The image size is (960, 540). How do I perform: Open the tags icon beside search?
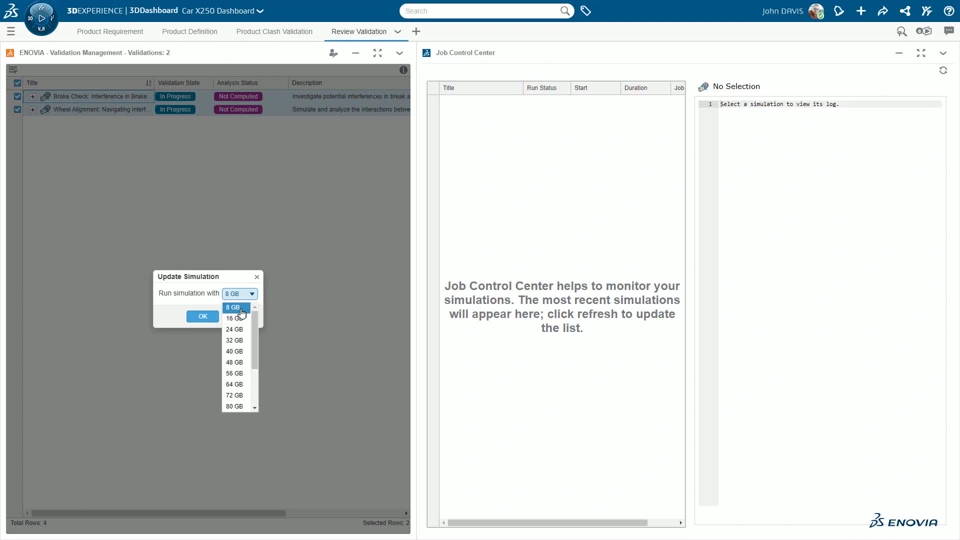tap(585, 10)
